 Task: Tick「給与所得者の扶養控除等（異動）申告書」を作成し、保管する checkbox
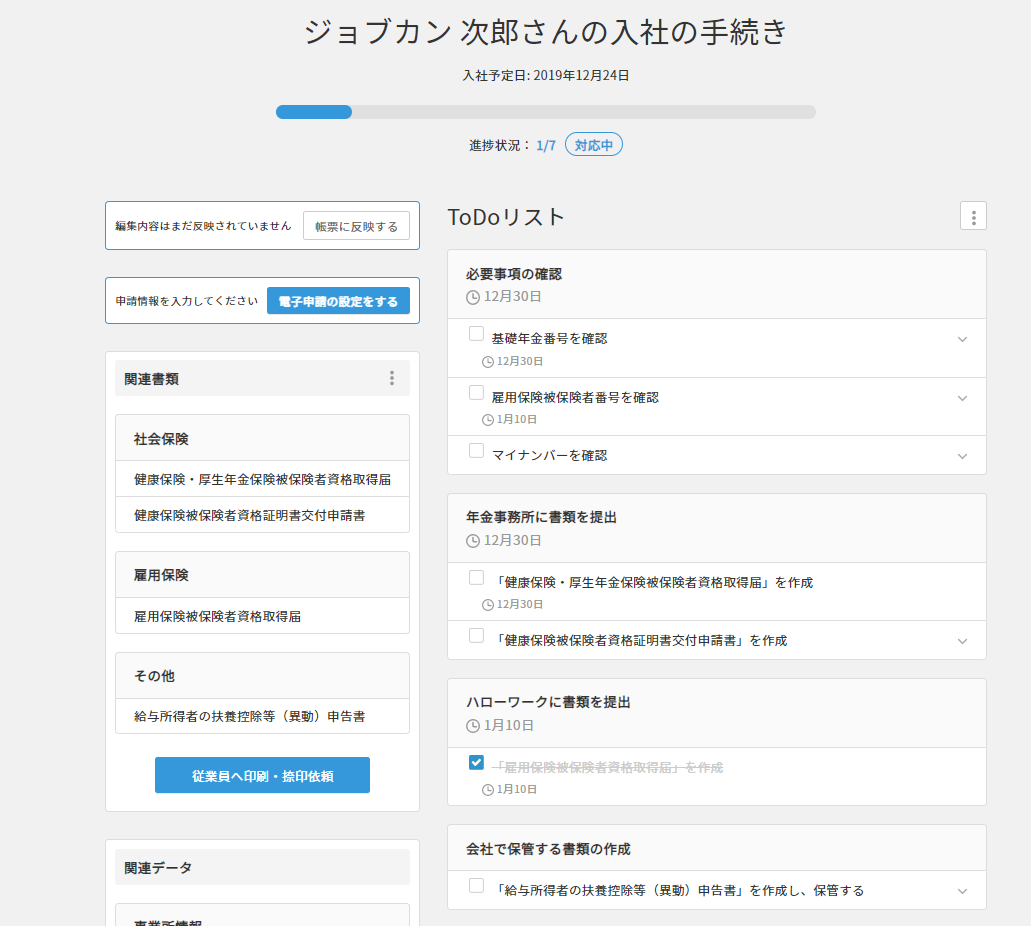(476, 886)
